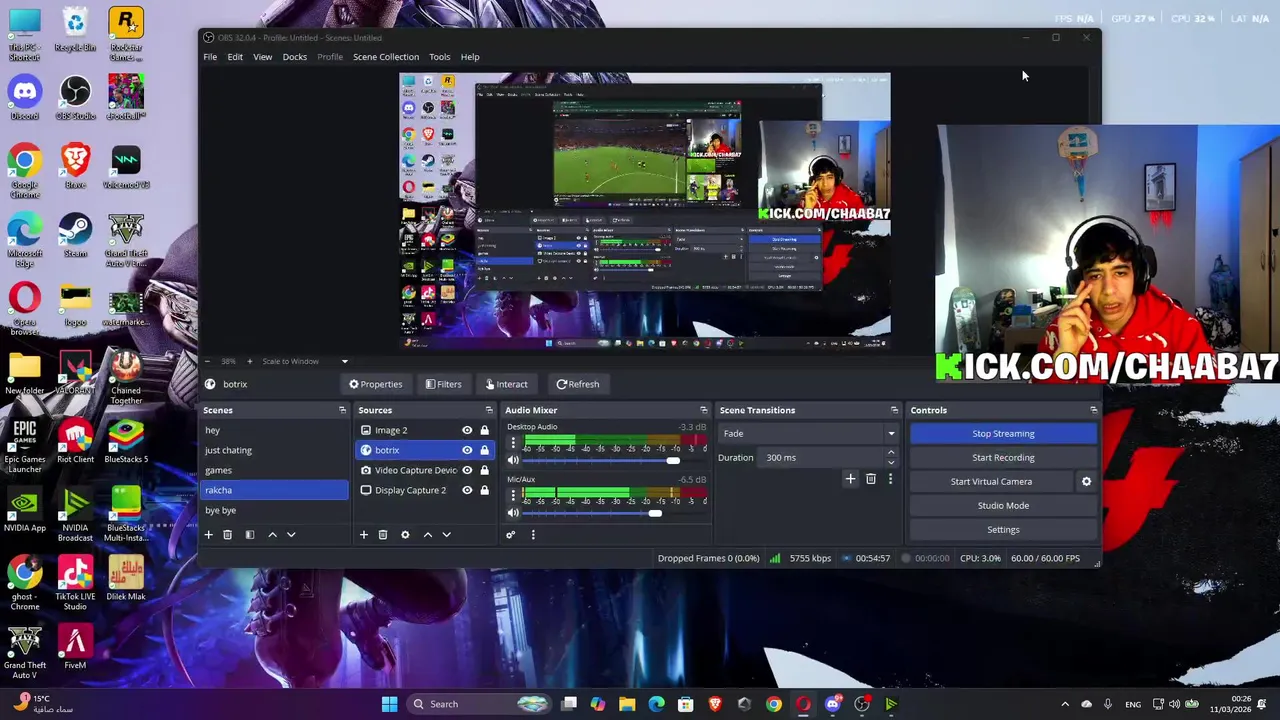Open the Docks menu
Screen dimensions: 1280x720
pyautogui.click(x=295, y=57)
